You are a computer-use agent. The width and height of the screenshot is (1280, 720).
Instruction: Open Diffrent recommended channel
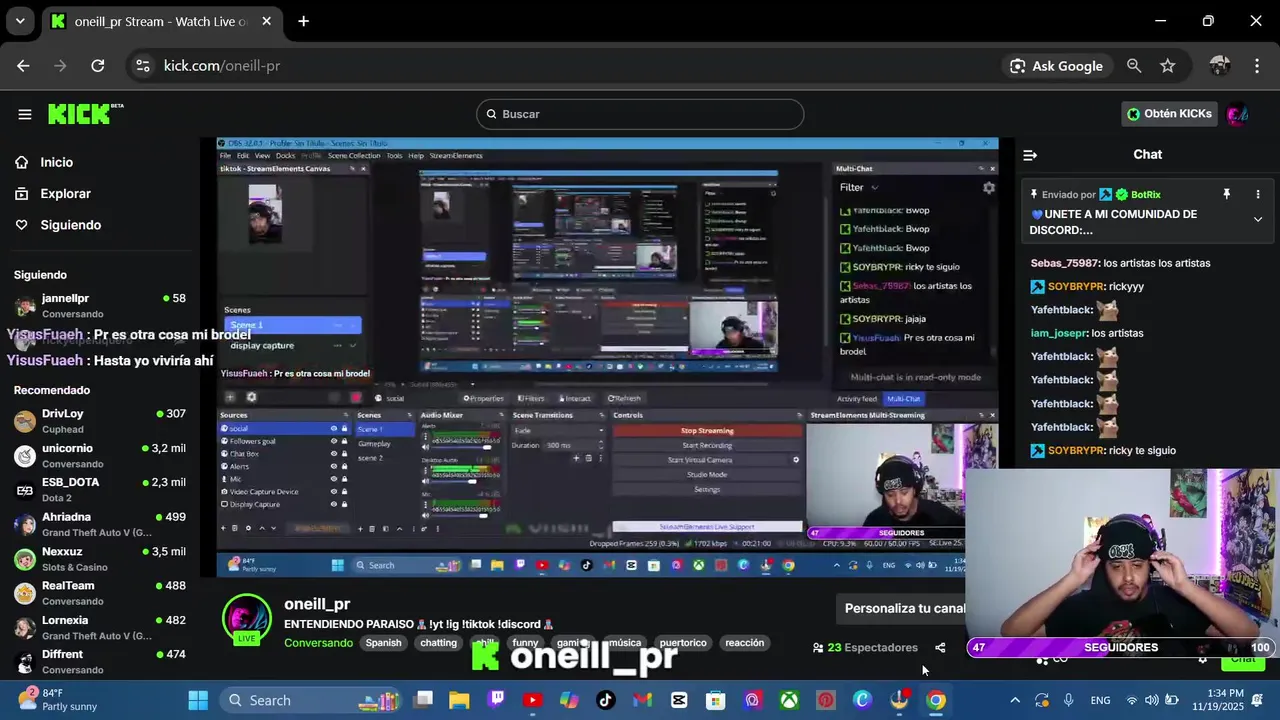[100, 662]
